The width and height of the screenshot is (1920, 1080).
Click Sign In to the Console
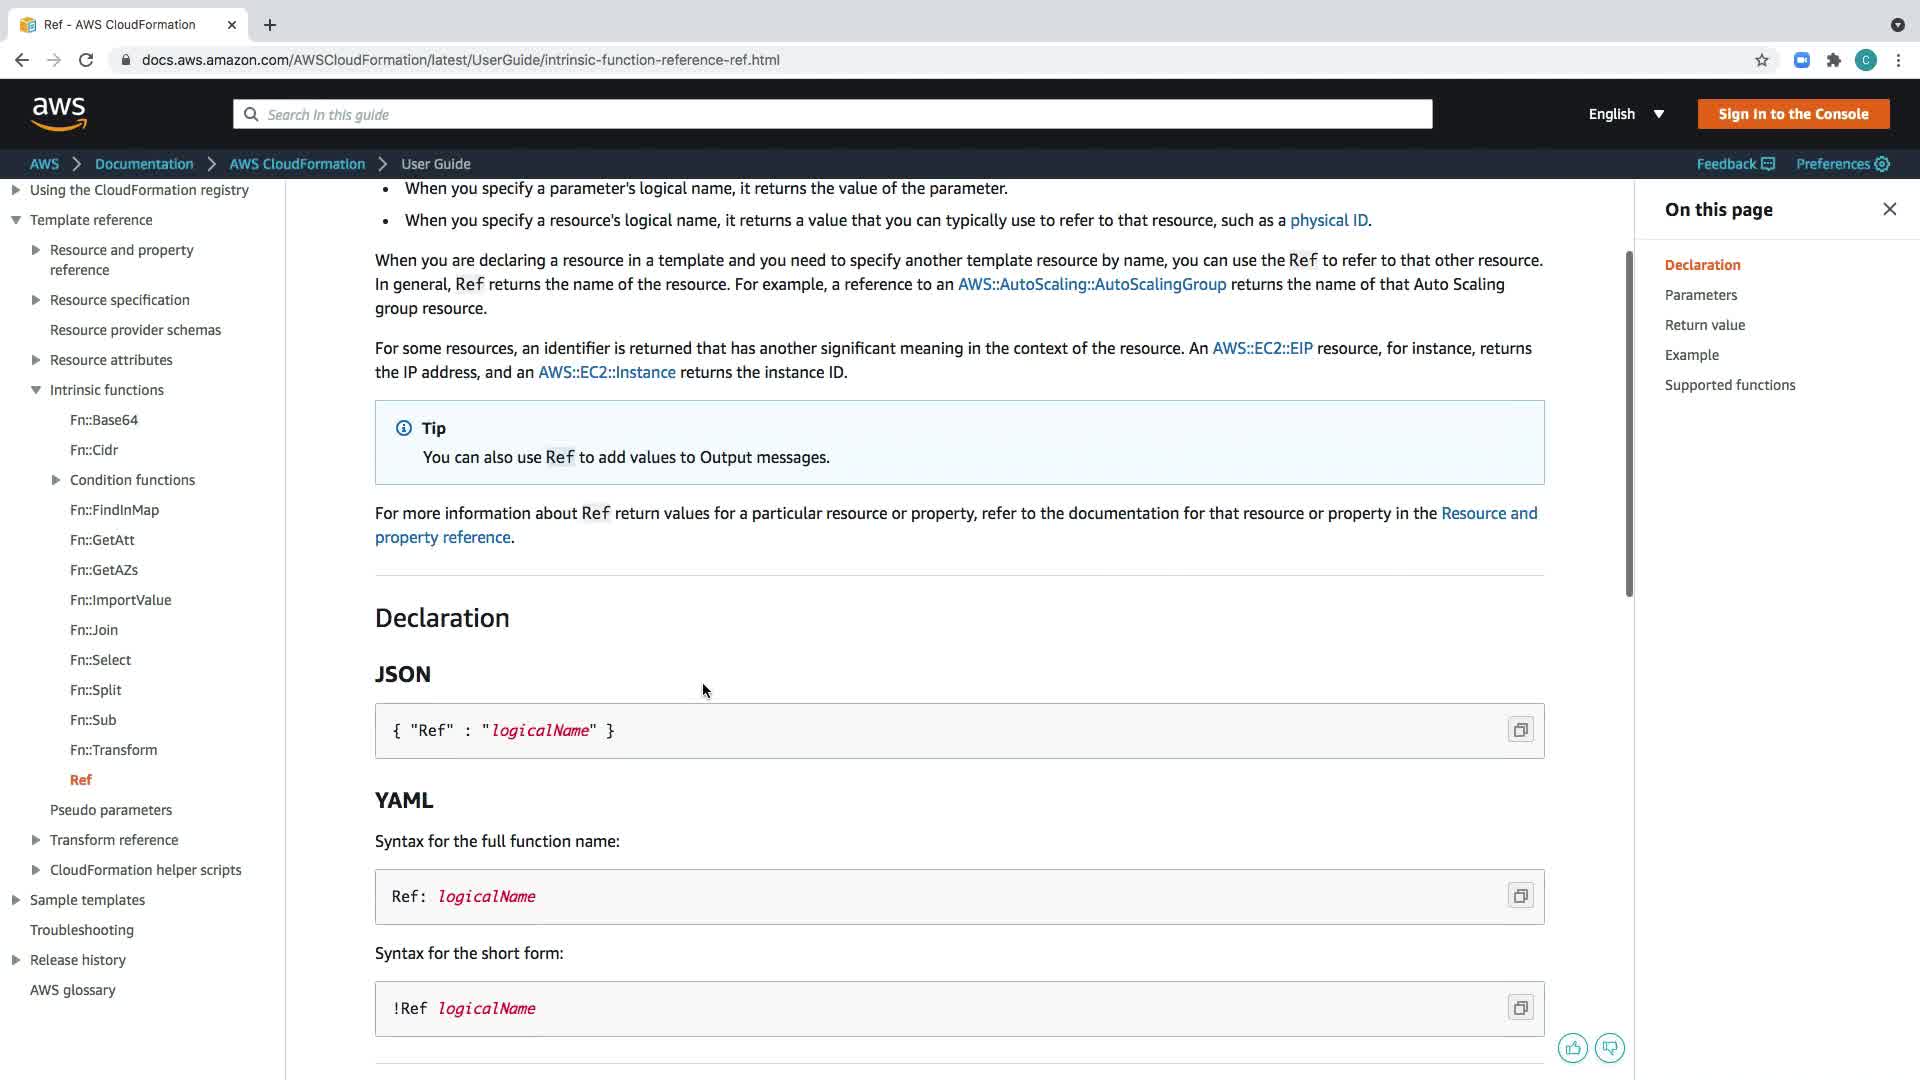pos(1793,114)
